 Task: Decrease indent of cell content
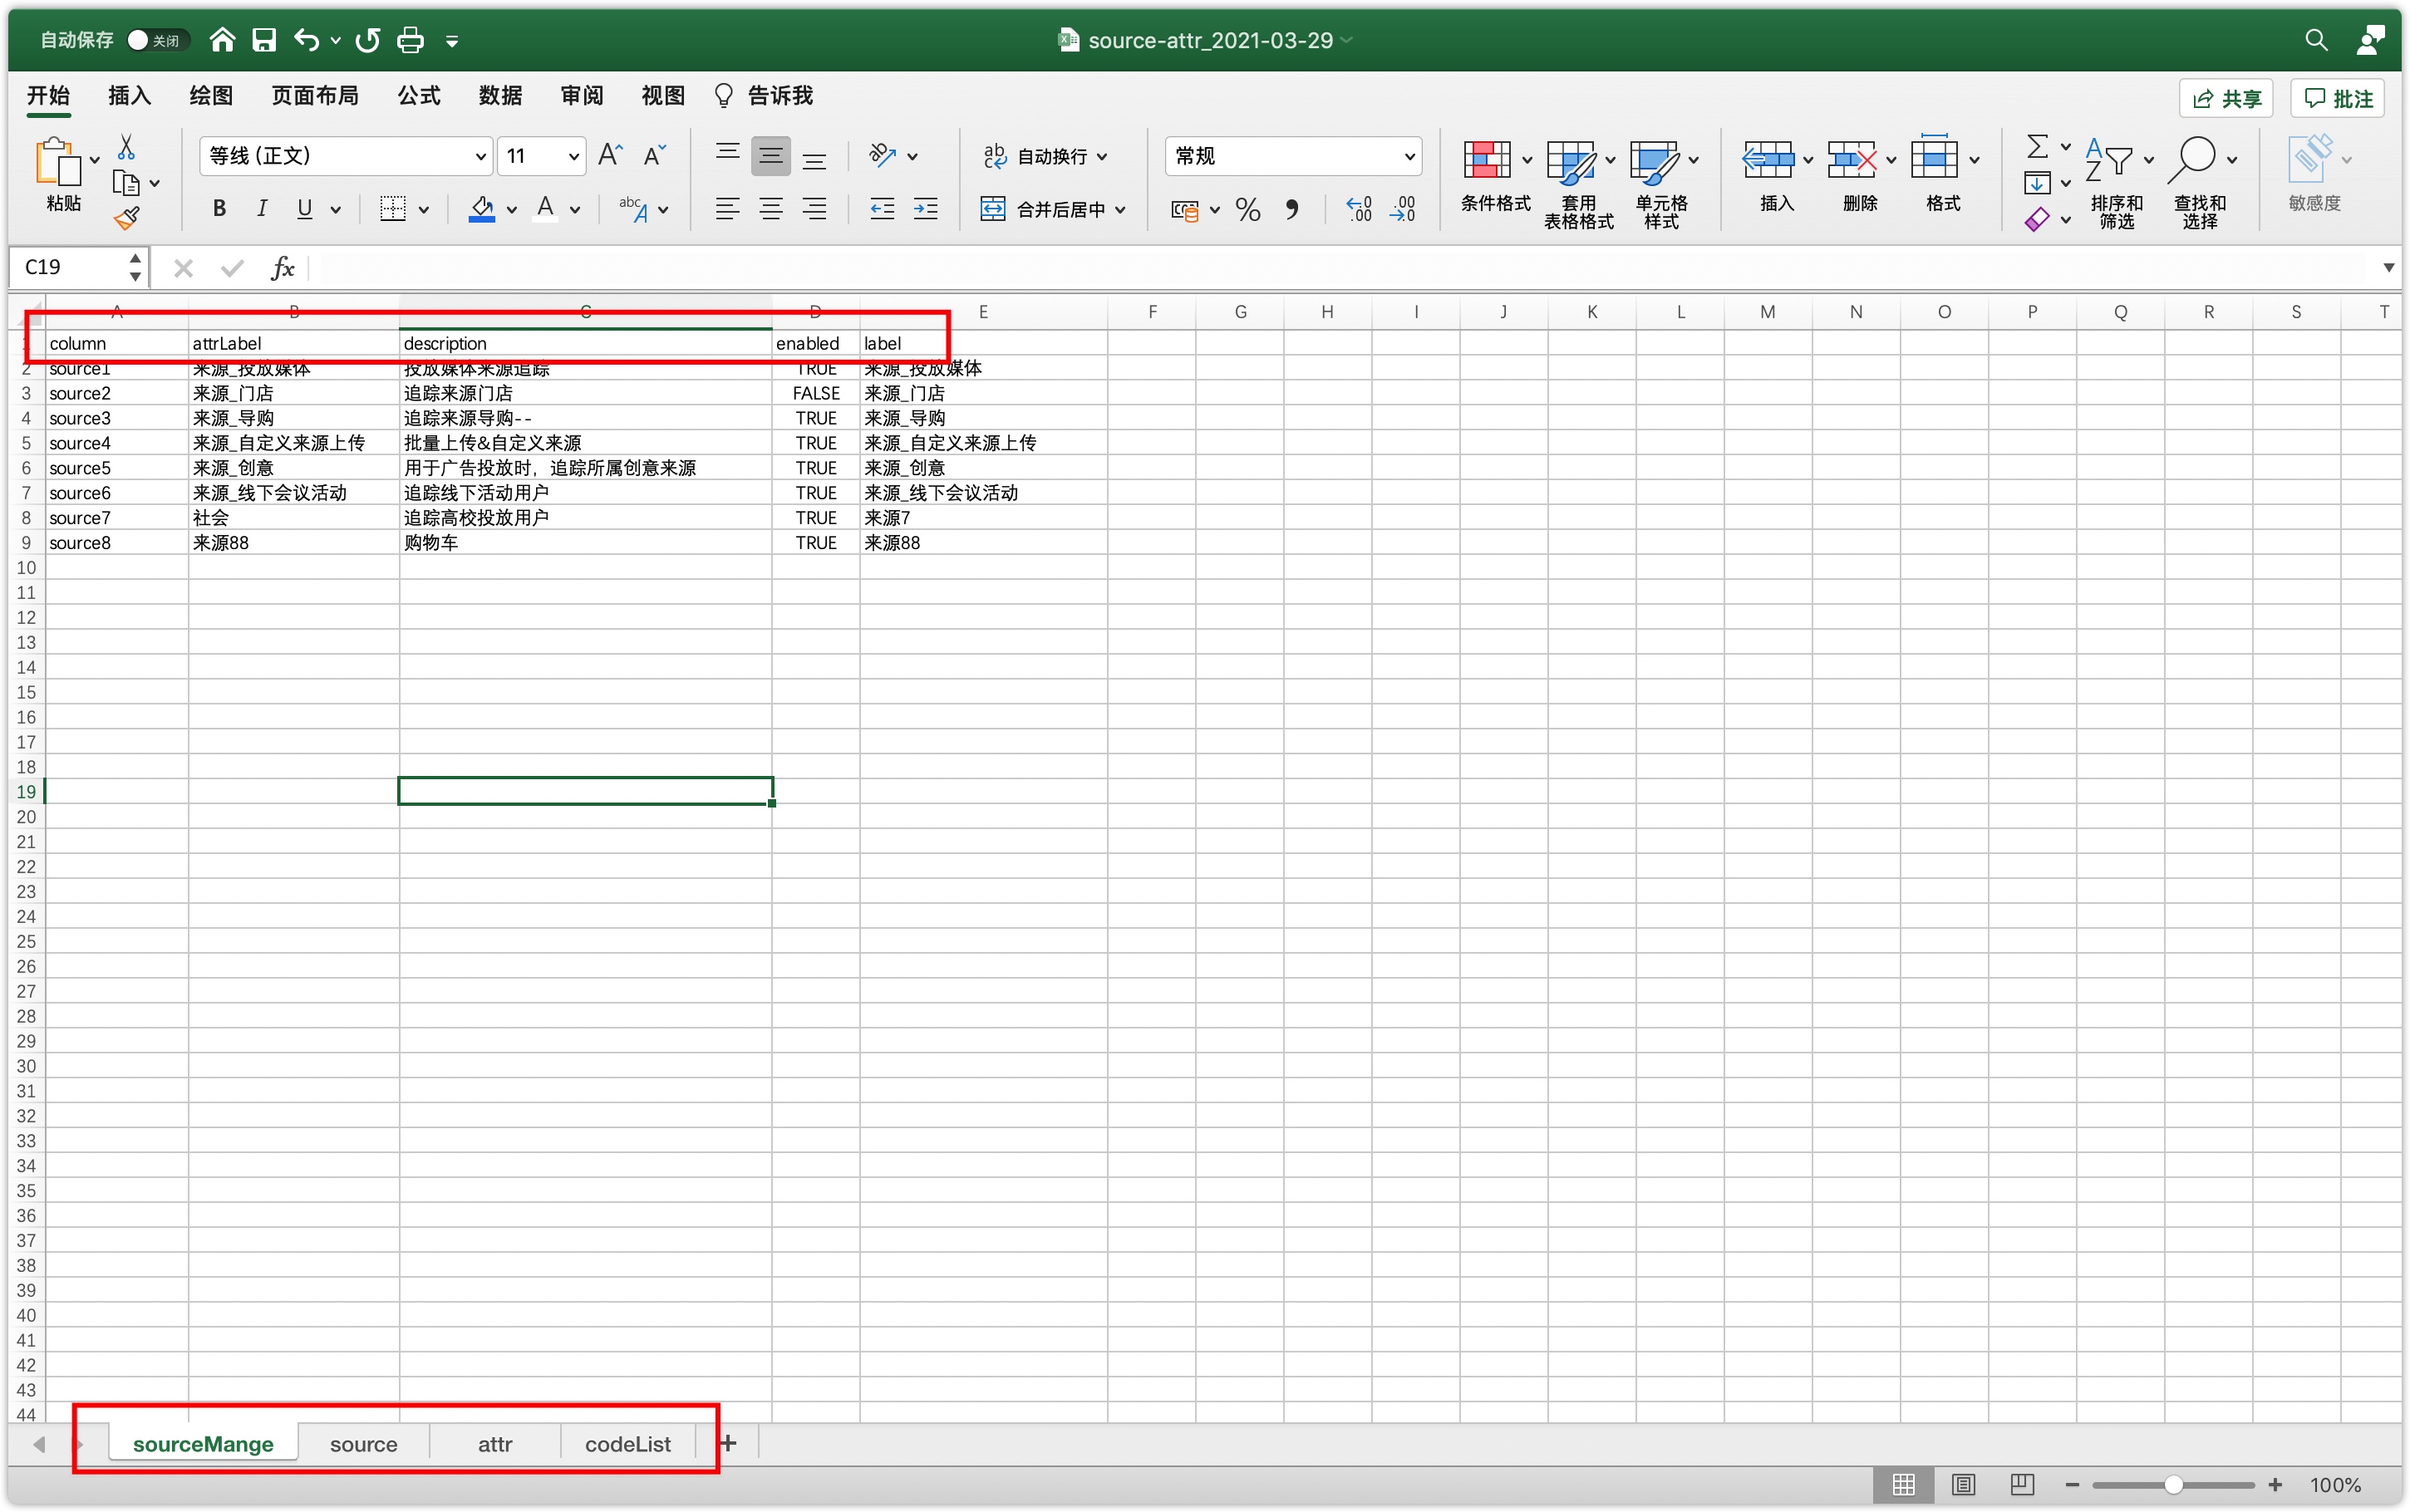point(882,209)
